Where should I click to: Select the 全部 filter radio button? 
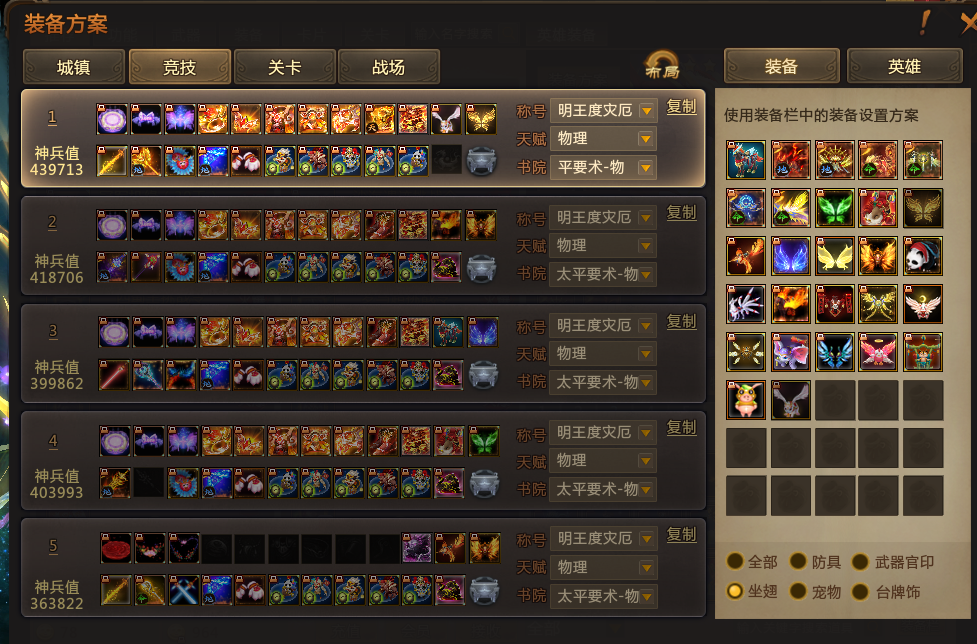point(735,561)
